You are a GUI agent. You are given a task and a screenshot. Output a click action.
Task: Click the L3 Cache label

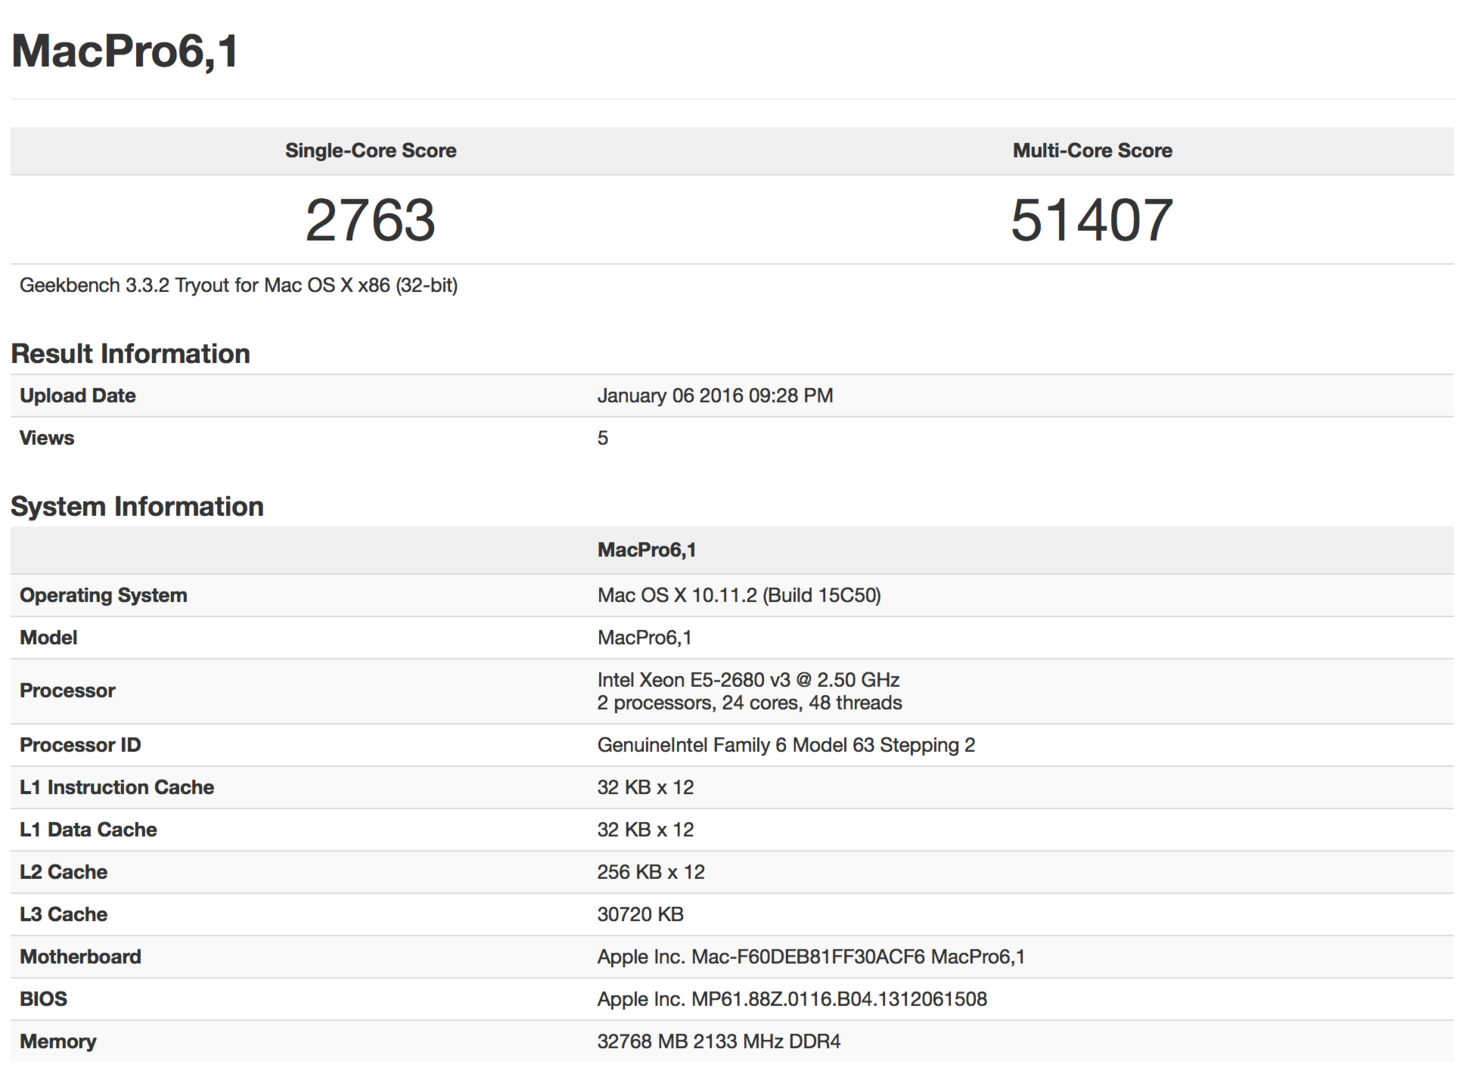(x=64, y=915)
